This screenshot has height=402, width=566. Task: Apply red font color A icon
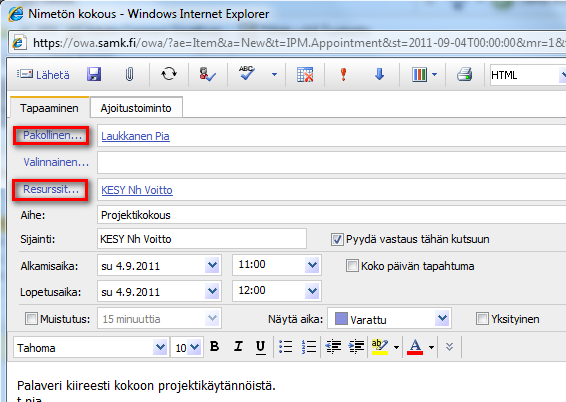[415, 347]
